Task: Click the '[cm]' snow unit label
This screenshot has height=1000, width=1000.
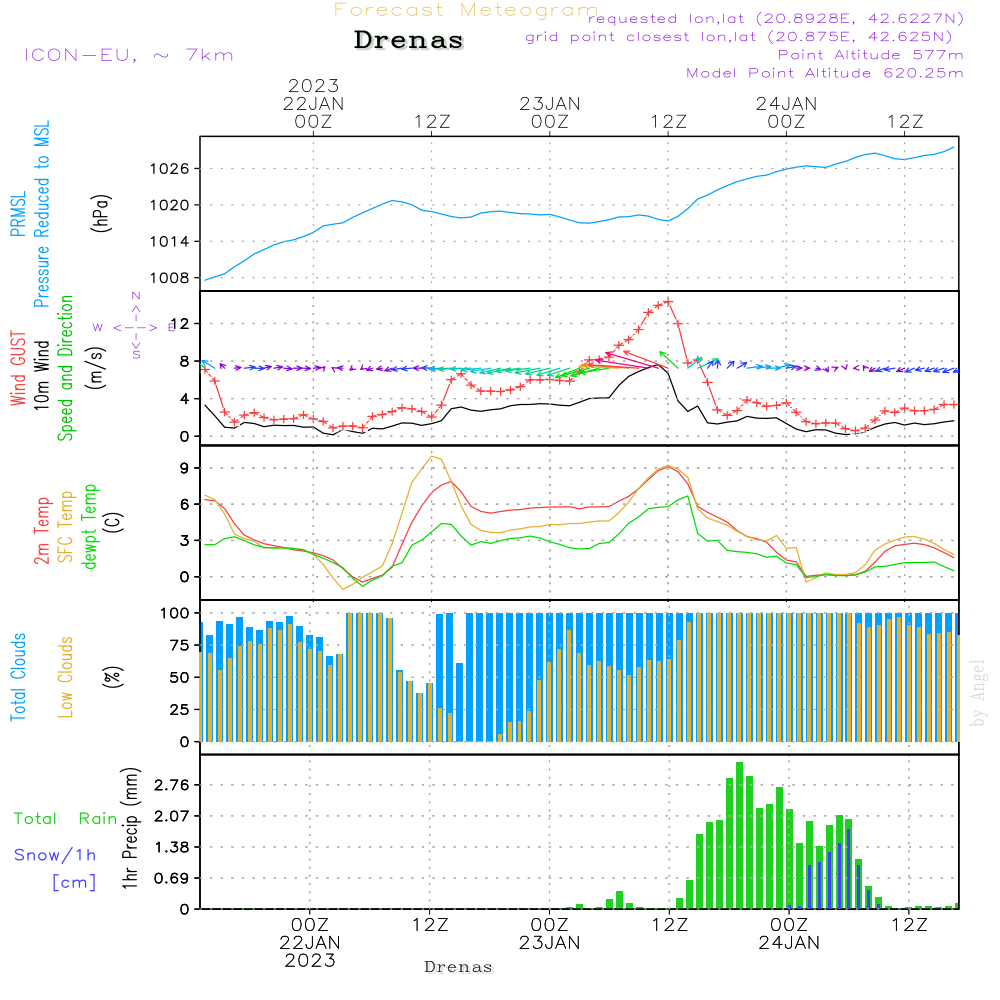Action: pos(74,883)
